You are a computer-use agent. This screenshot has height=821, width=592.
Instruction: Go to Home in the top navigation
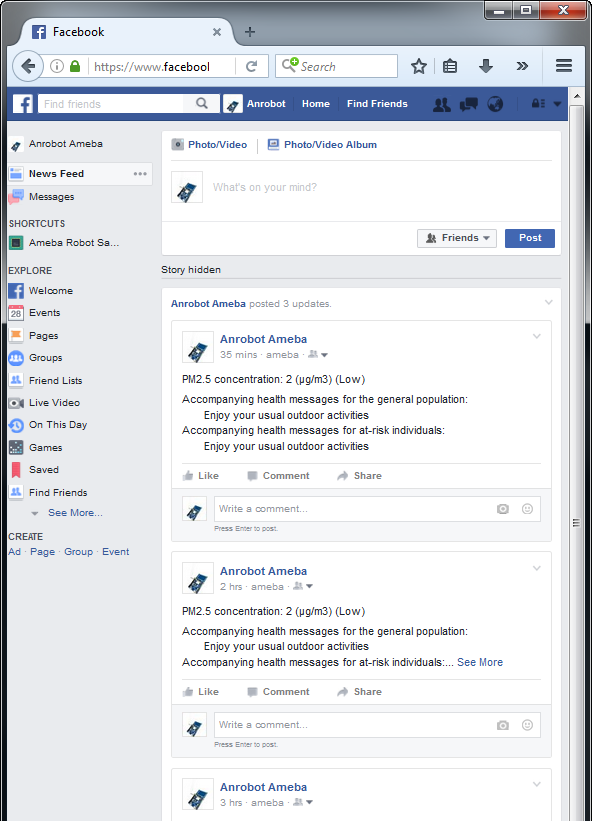coord(316,104)
